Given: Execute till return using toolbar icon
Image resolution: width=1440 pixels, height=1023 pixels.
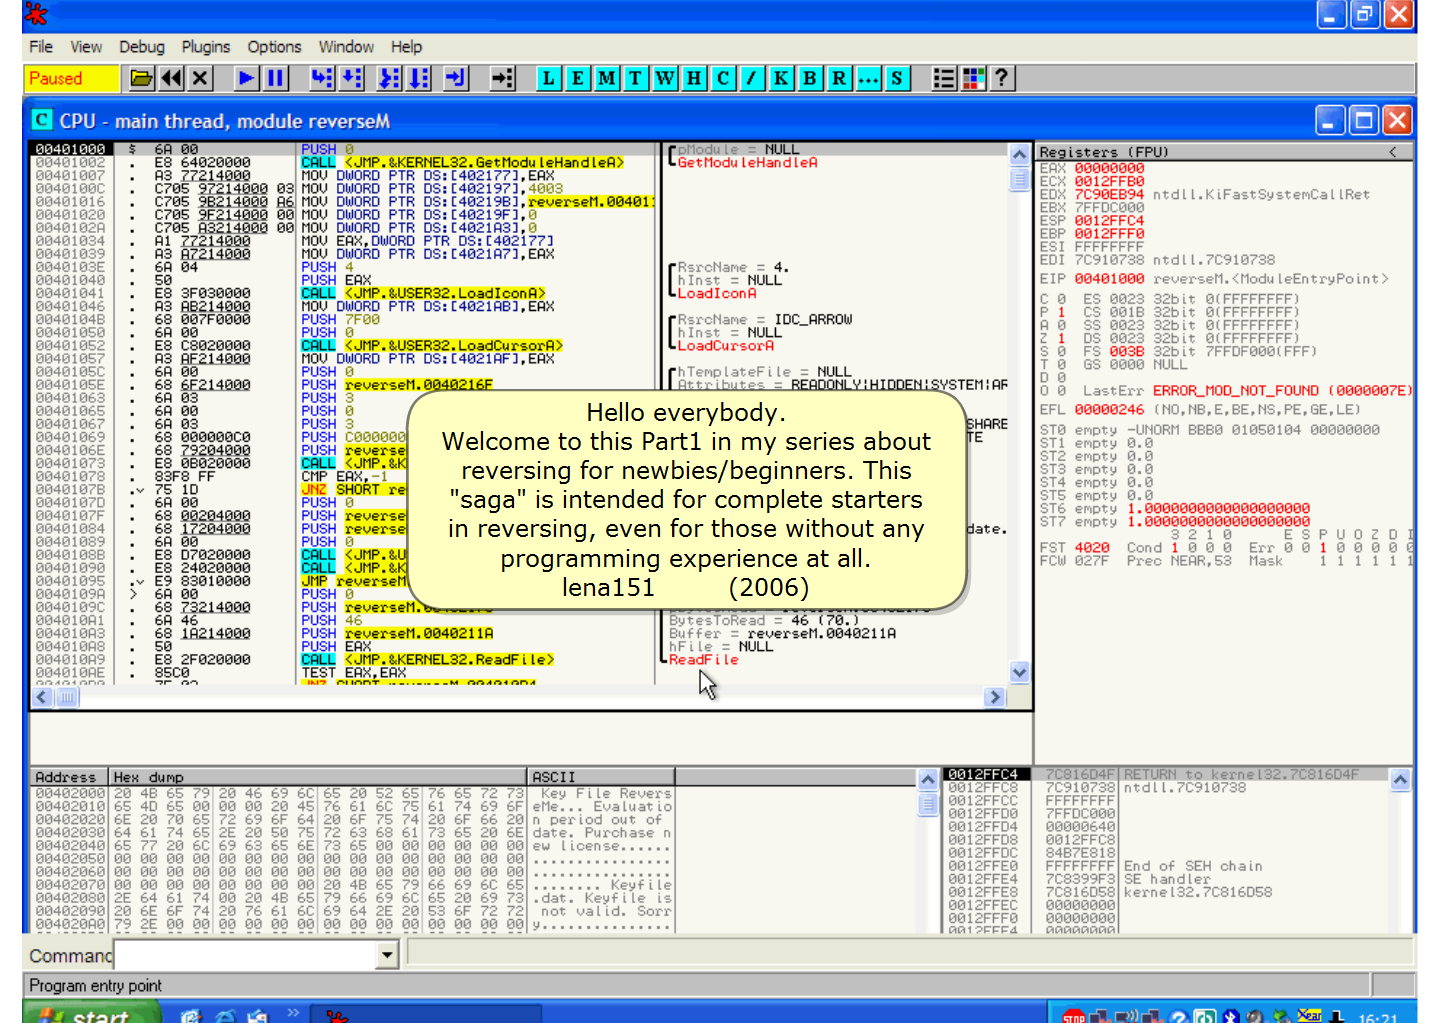Looking at the screenshot, I should click(456, 78).
